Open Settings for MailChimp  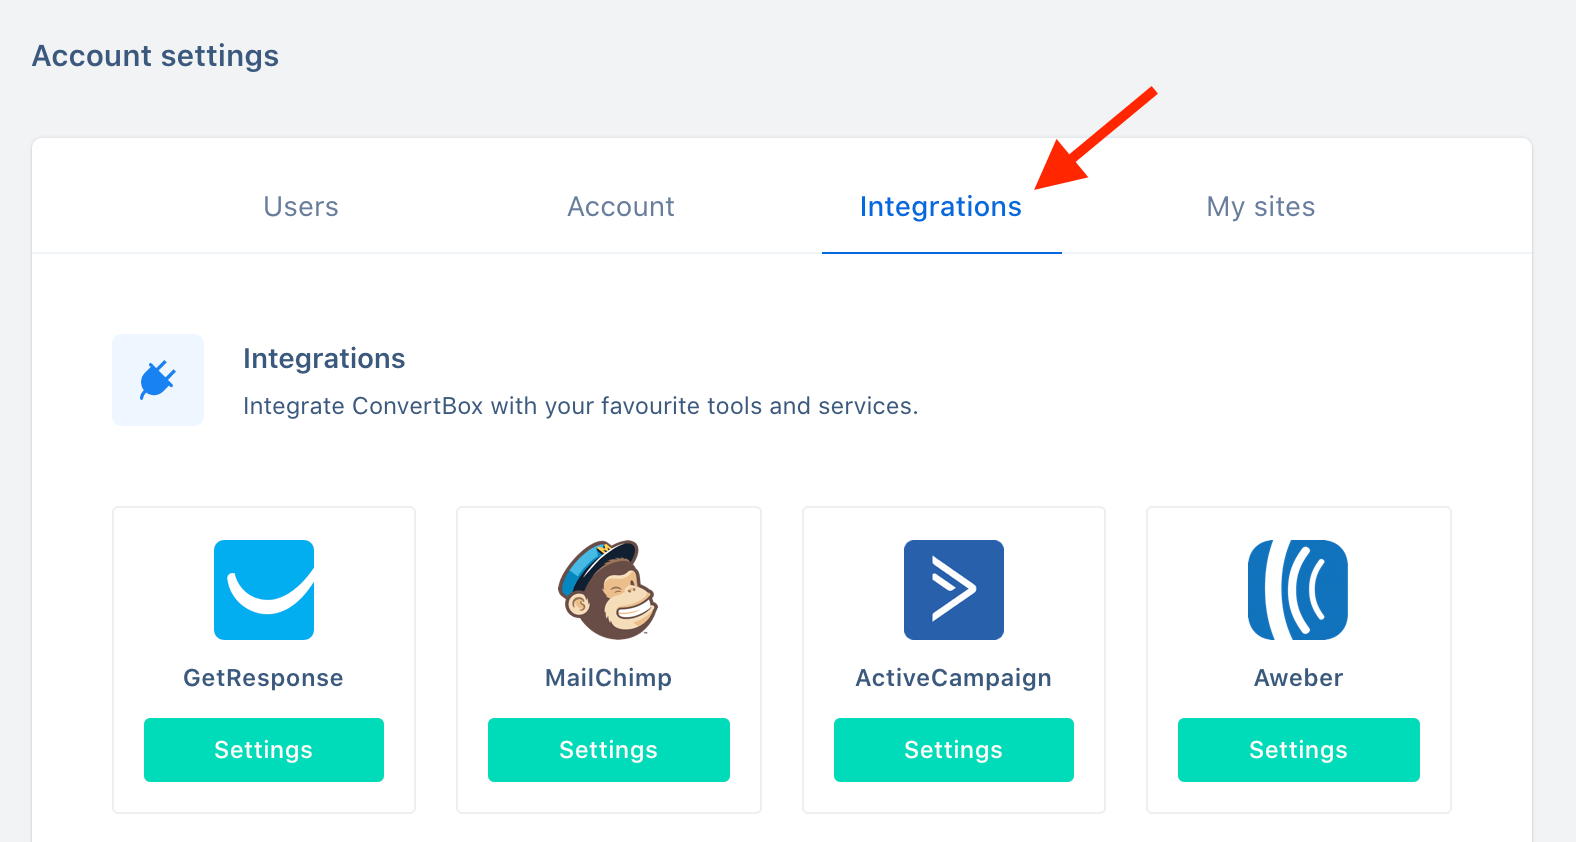point(609,750)
